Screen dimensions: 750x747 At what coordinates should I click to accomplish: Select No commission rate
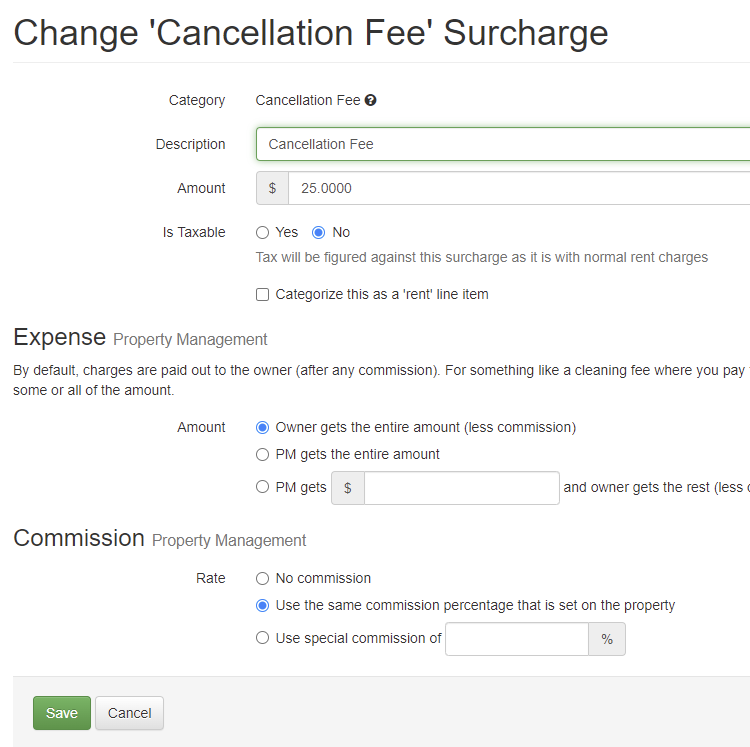262,579
